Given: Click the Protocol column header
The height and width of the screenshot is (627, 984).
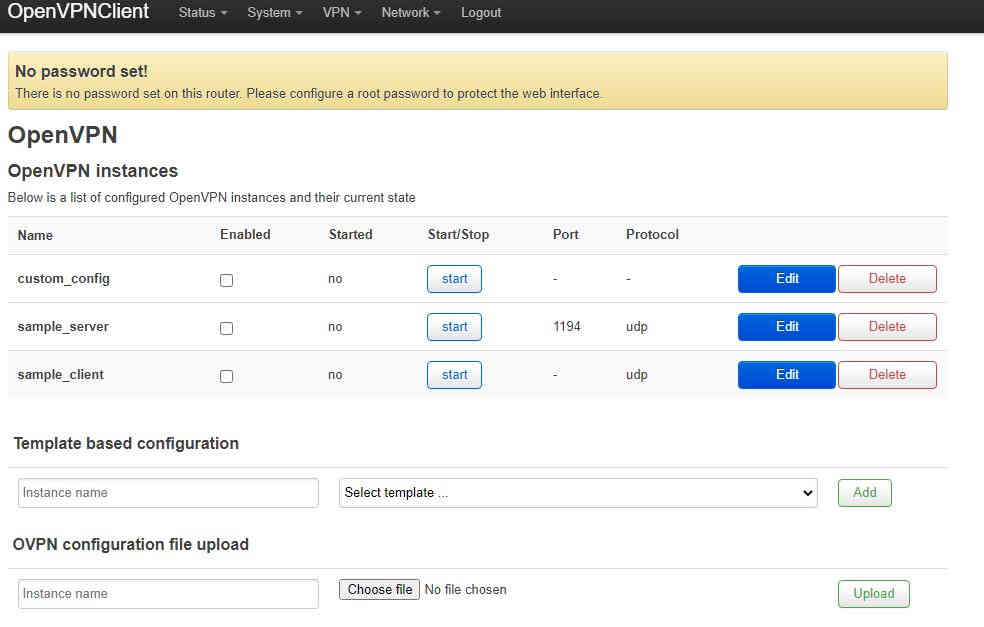Looking at the screenshot, I should (652, 235).
